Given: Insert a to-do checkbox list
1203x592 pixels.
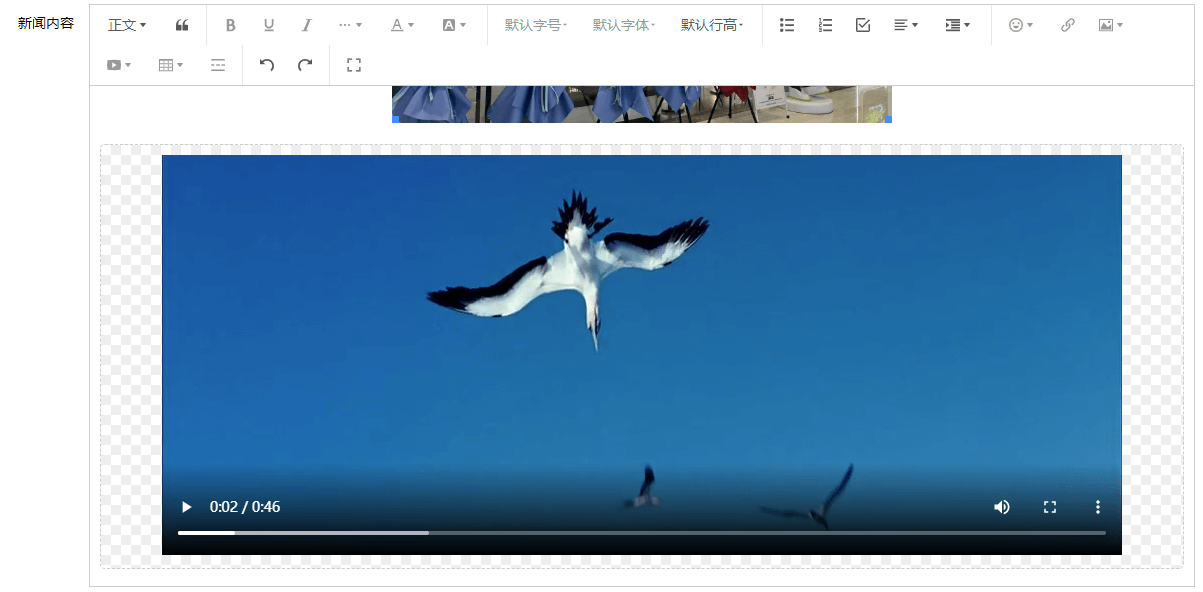Looking at the screenshot, I should (863, 25).
